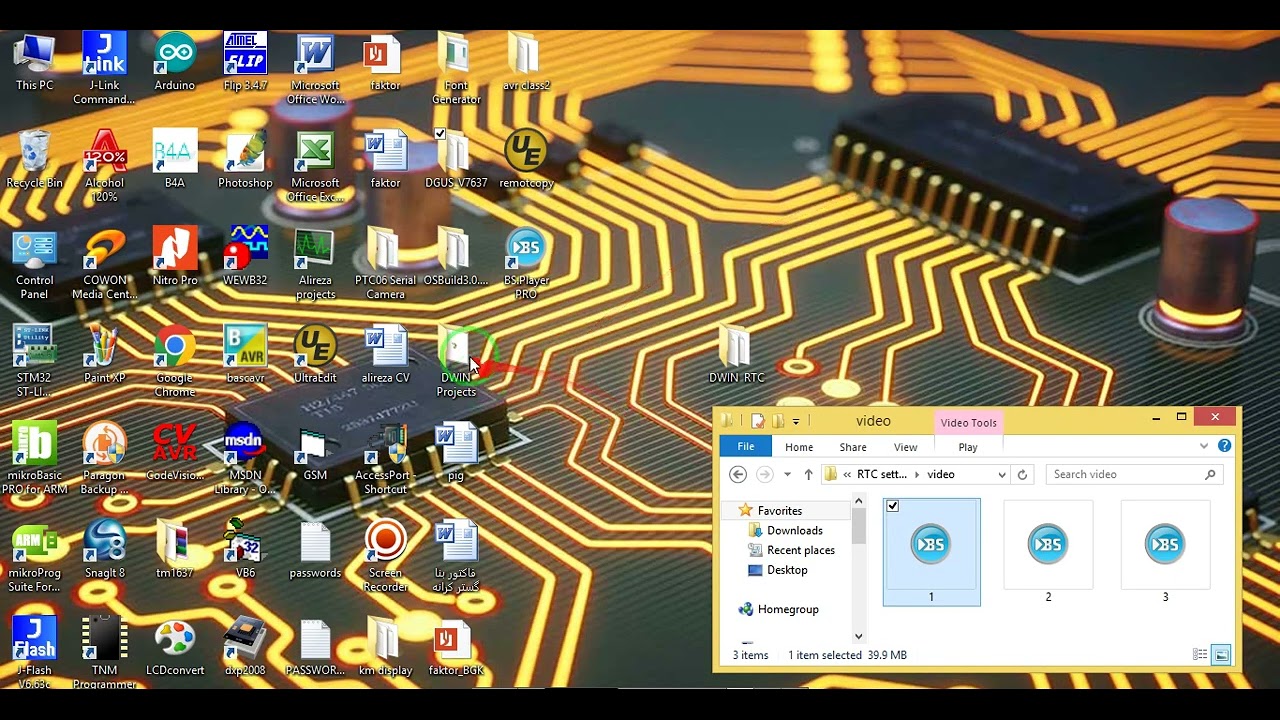Select the MSDN Library shortcut
The width and height of the screenshot is (1280, 720).
245,459
